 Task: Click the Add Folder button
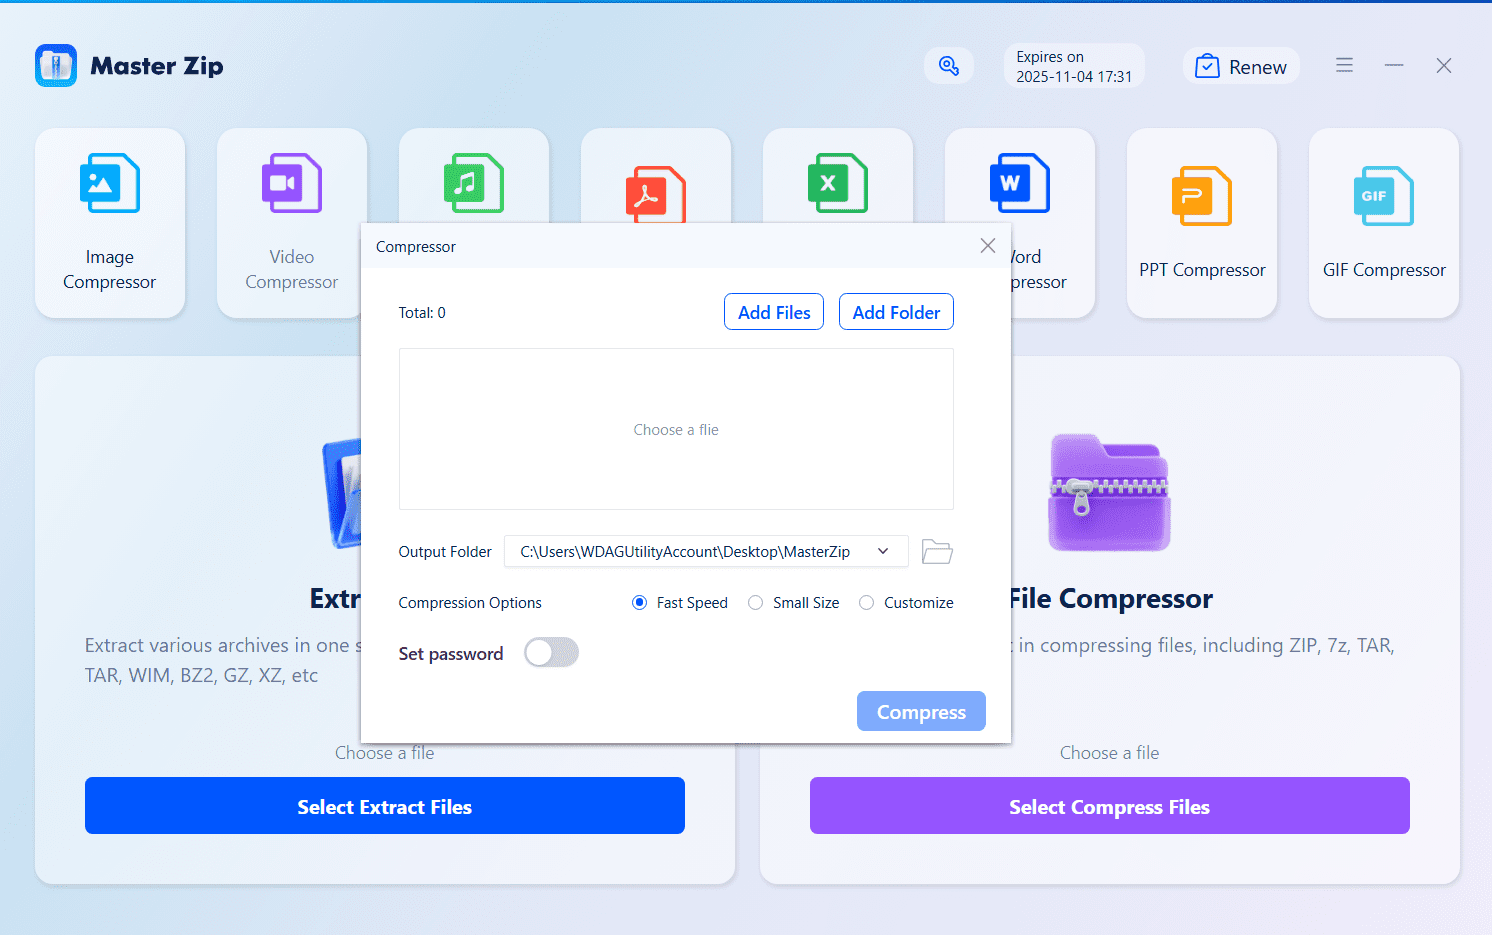tap(896, 312)
